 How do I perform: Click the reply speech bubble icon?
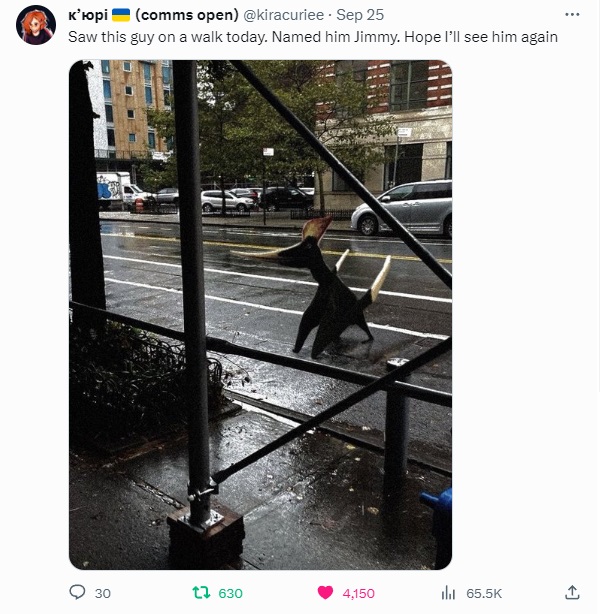click(x=77, y=592)
